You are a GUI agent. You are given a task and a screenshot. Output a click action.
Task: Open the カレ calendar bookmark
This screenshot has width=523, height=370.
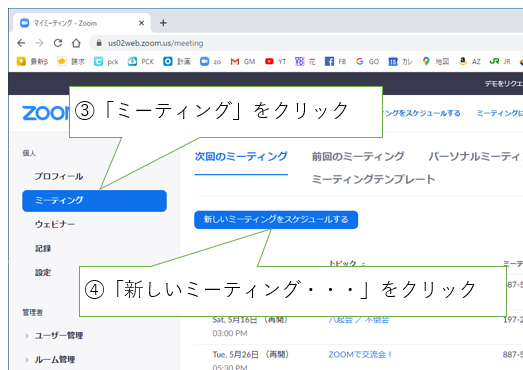coord(400,61)
